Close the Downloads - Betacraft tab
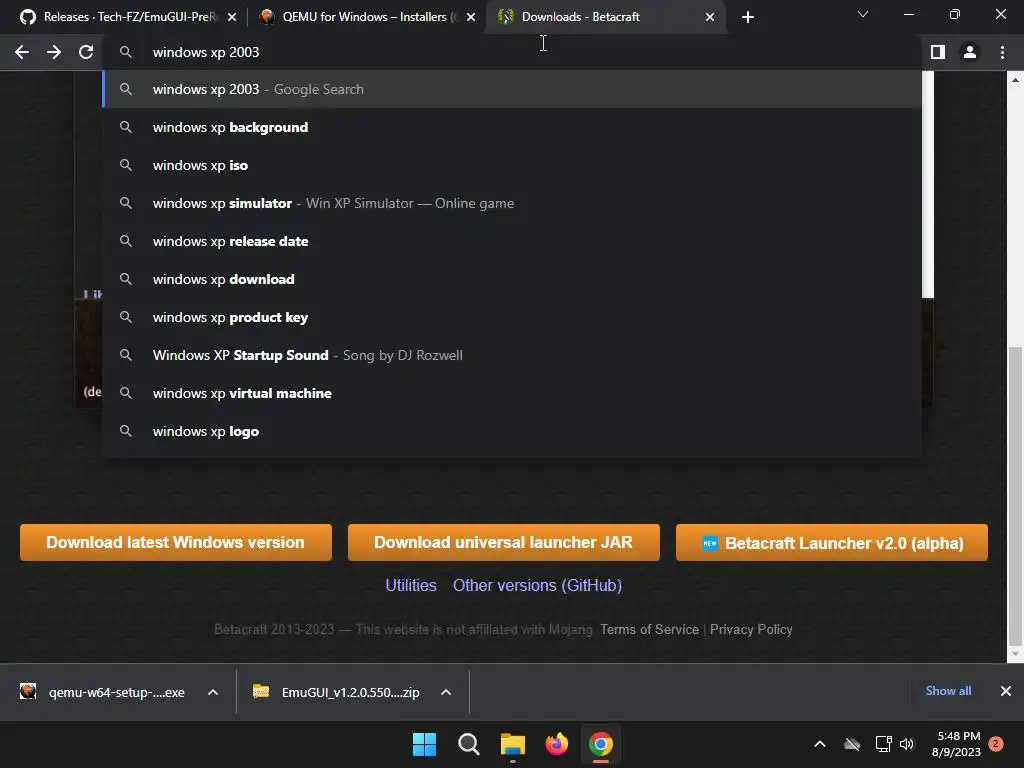 click(710, 17)
